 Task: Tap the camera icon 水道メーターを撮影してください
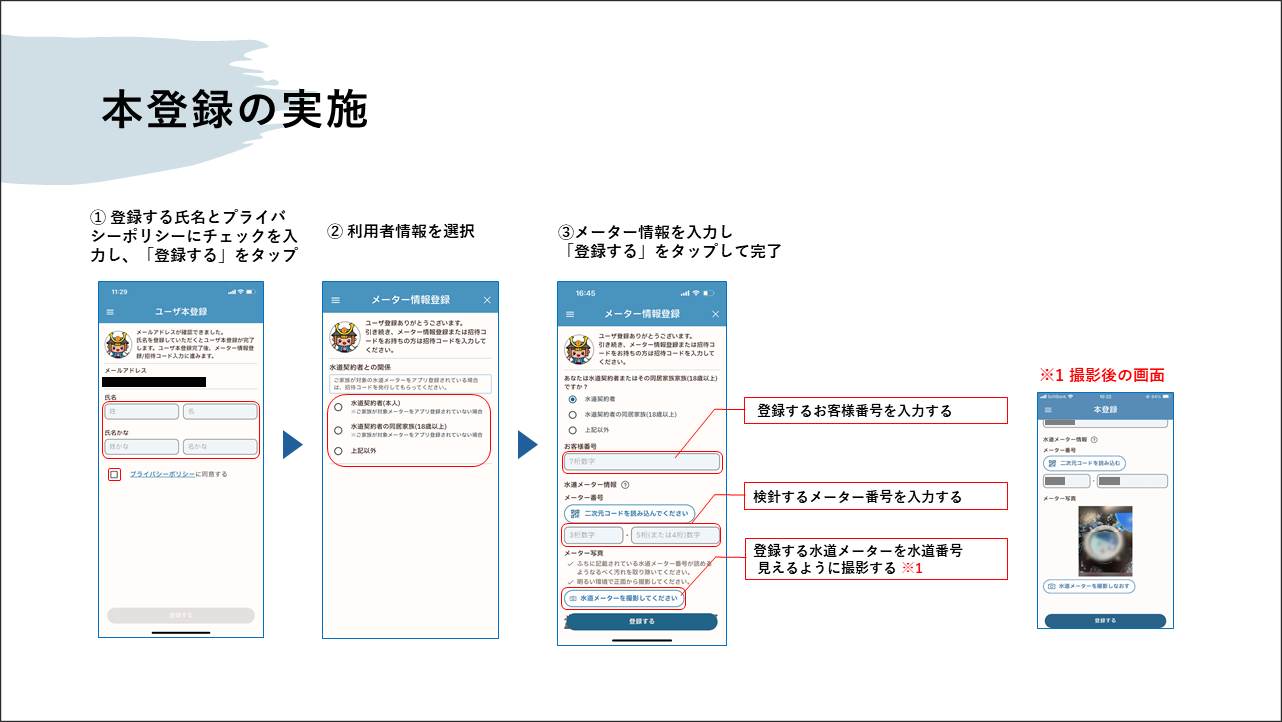point(573,597)
